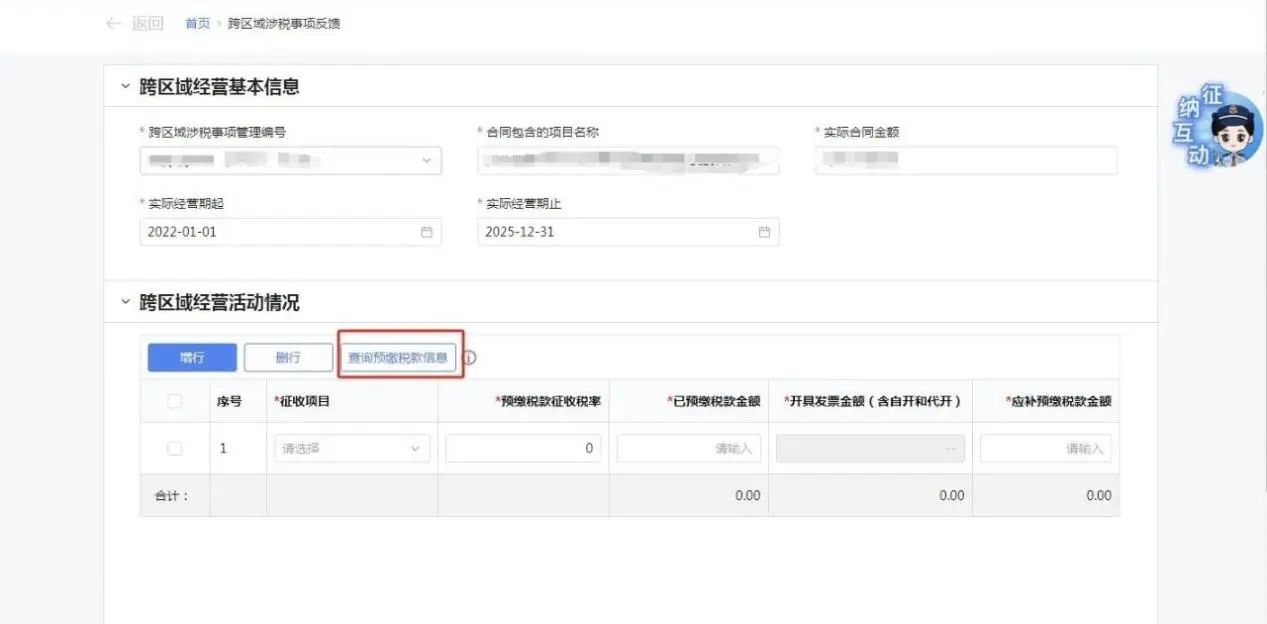Click the back arrow 返回 icon

[113, 23]
